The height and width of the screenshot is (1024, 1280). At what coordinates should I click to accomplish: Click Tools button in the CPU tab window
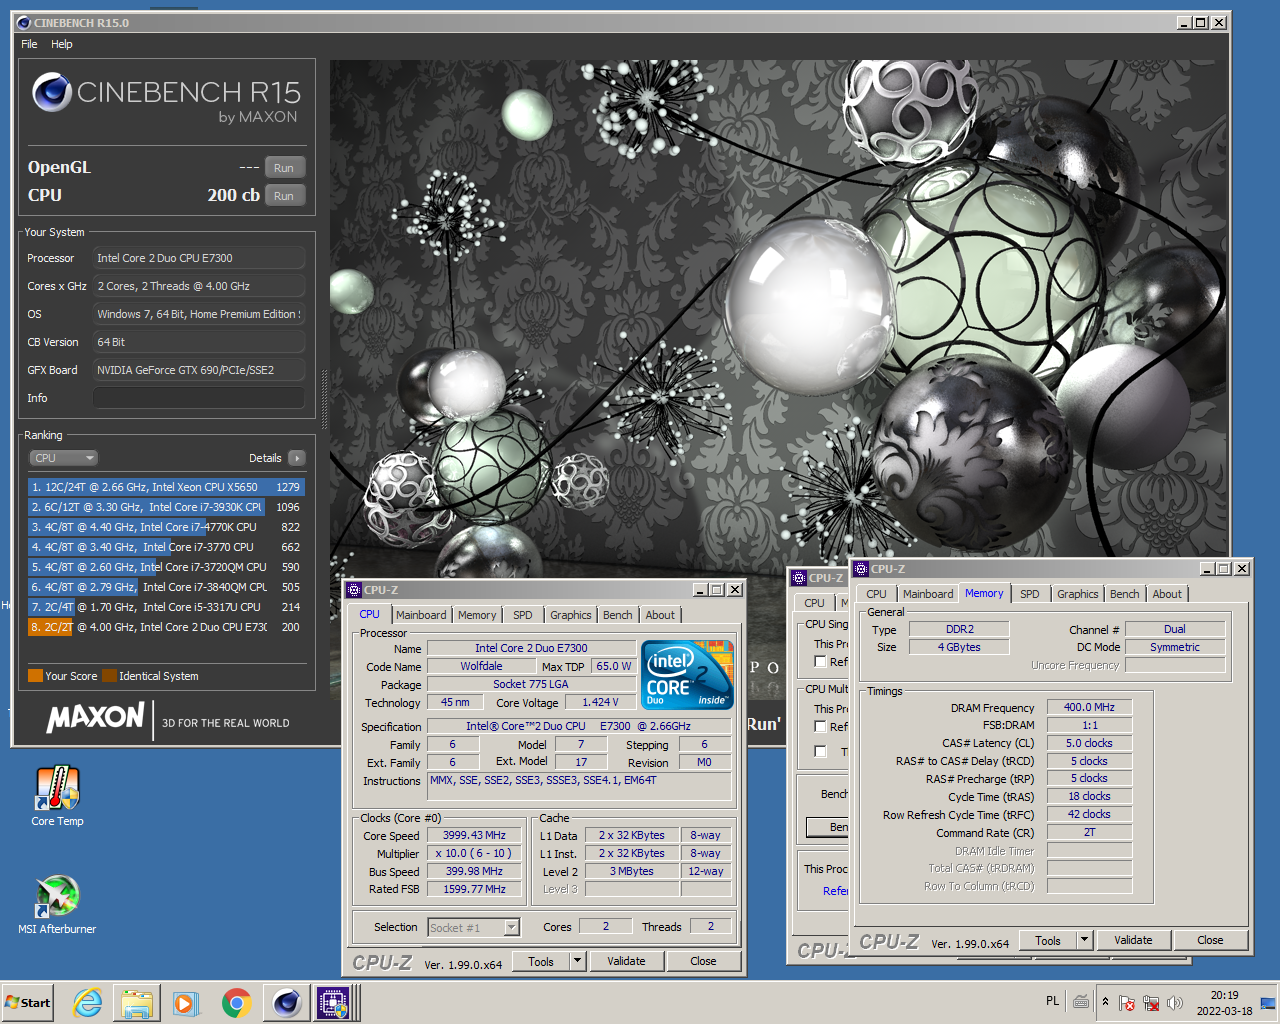point(541,961)
